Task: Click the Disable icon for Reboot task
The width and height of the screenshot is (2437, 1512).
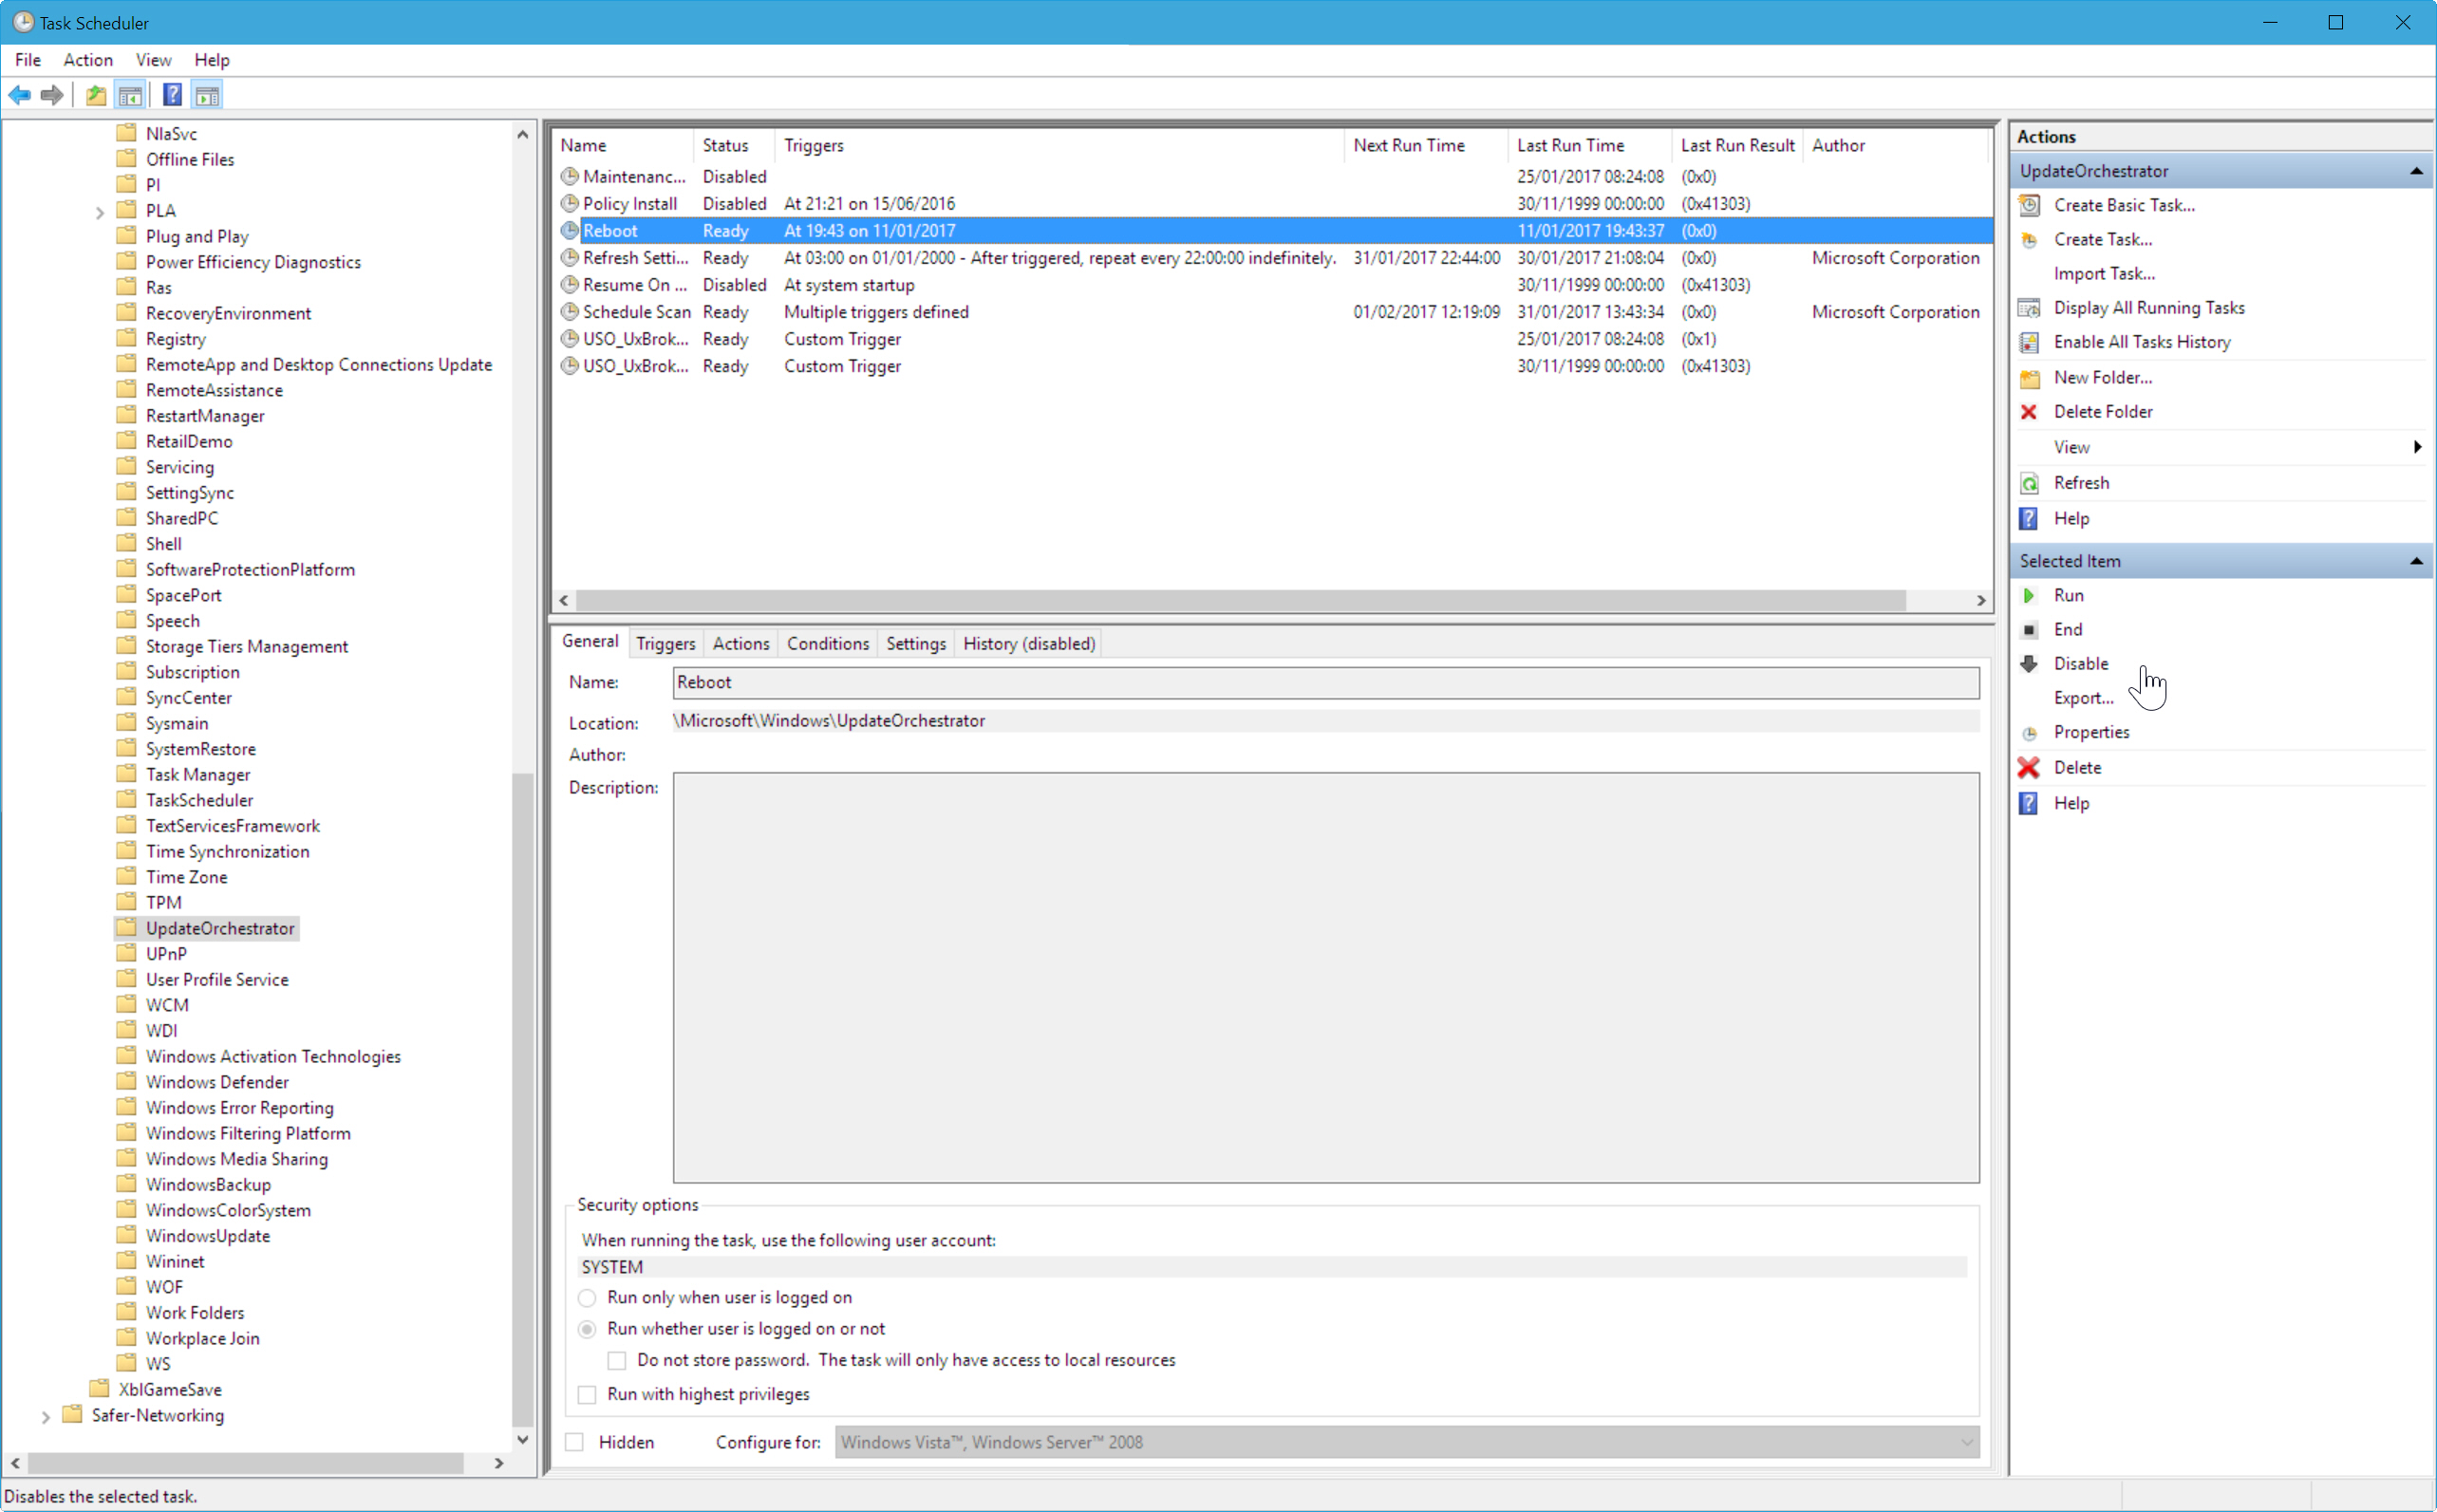Action: tap(2030, 662)
